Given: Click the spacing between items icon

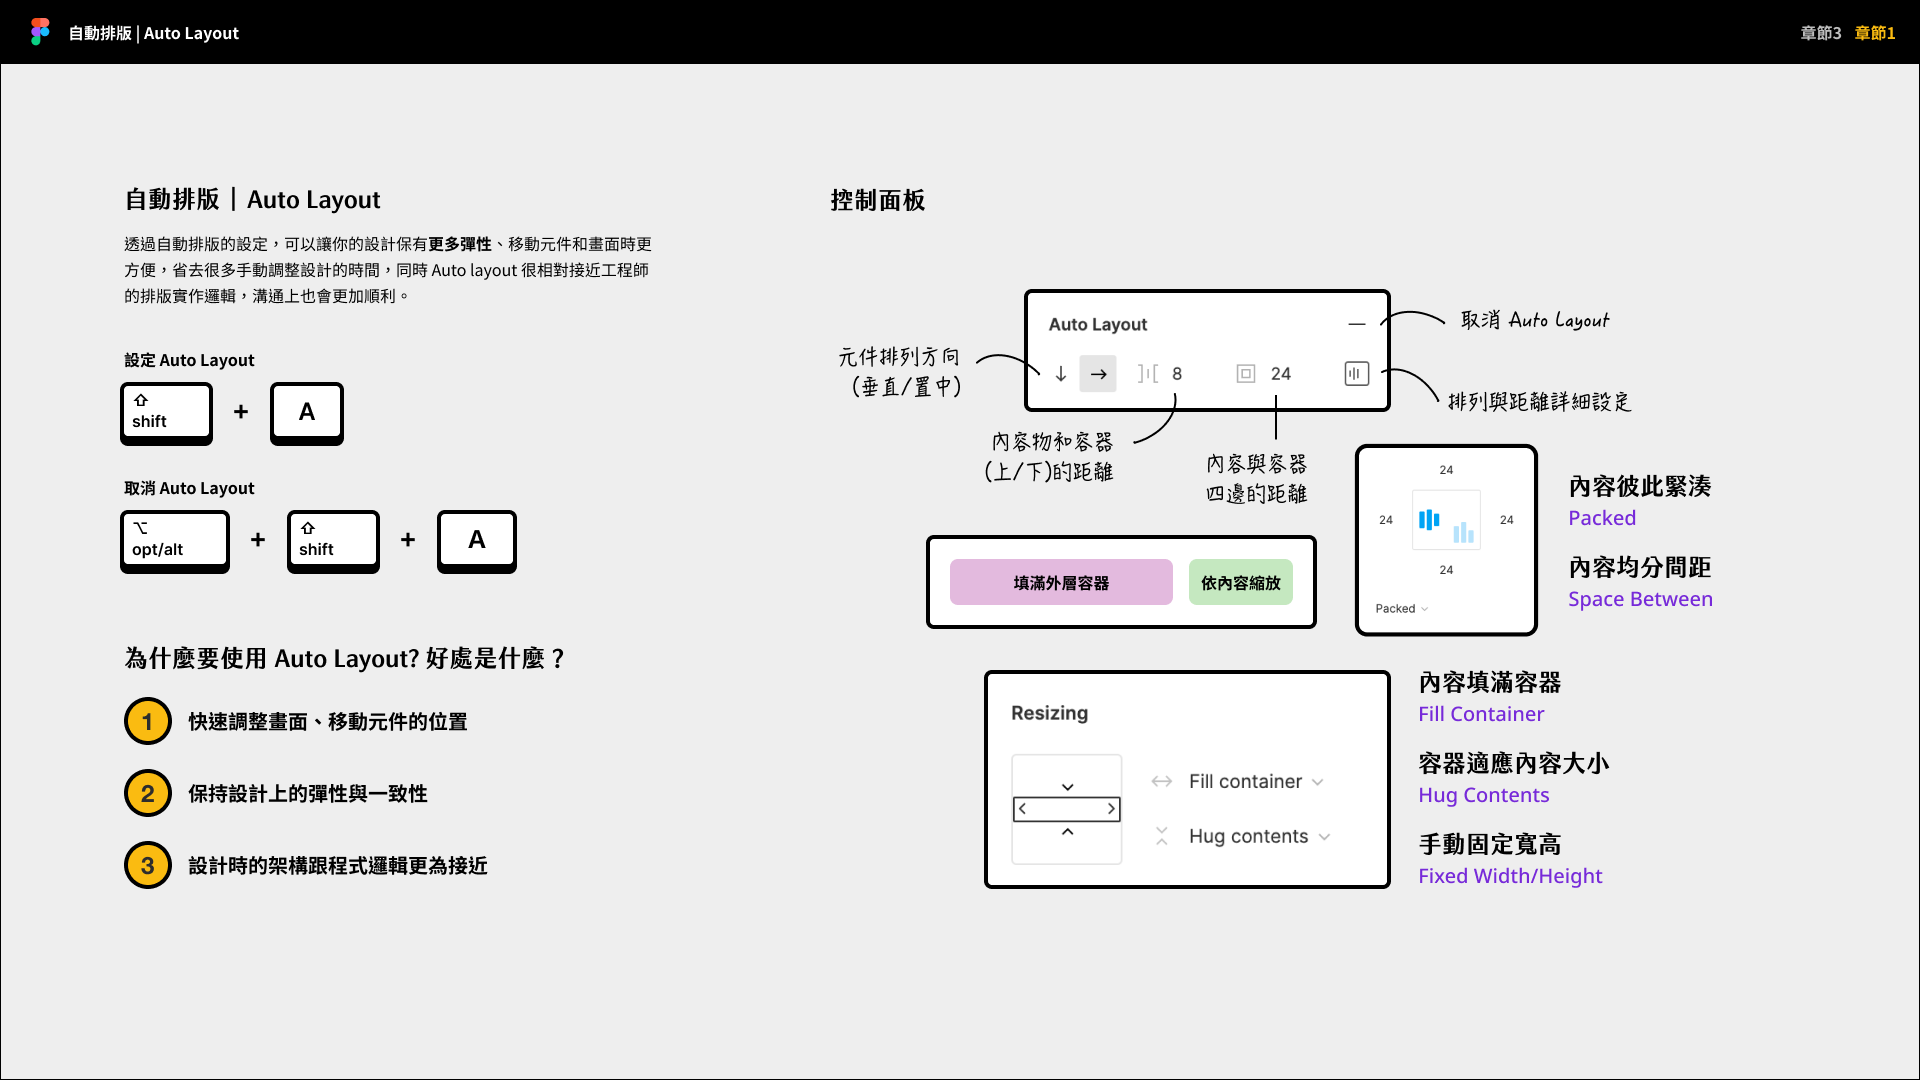Looking at the screenshot, I should pos(1147,374).
